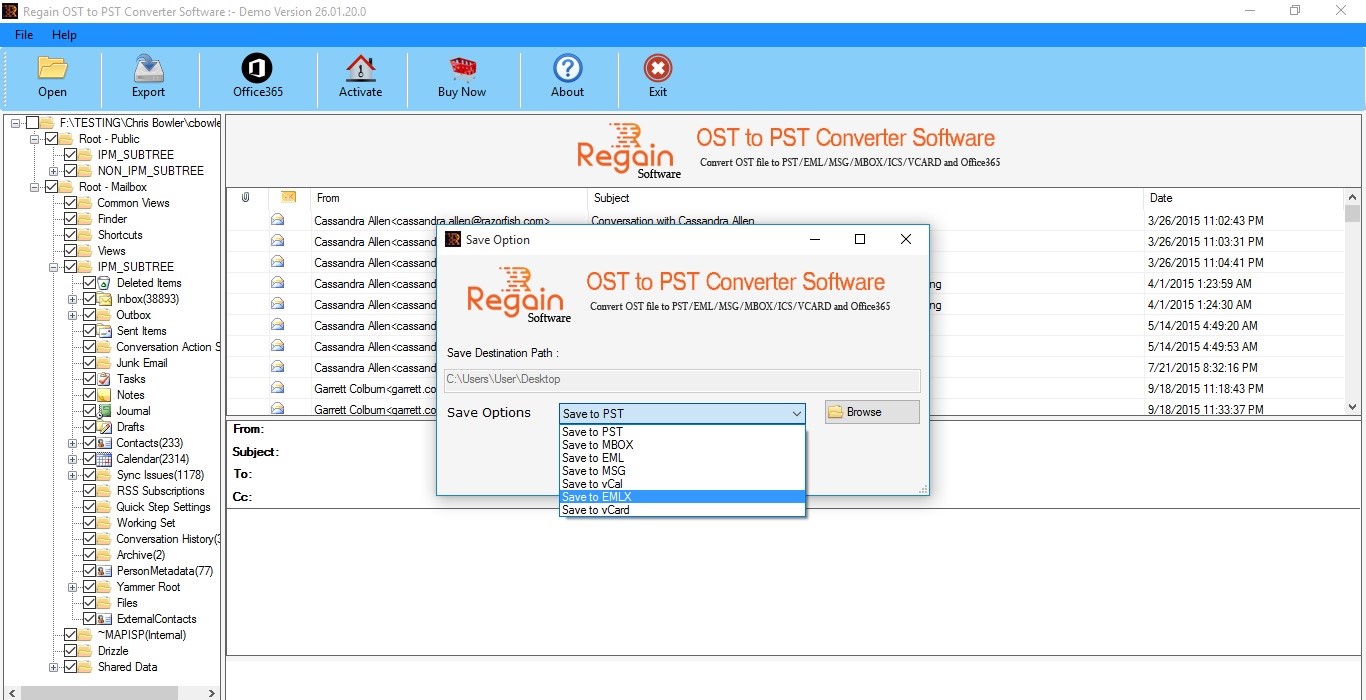
Task: Uncheck the Root - Mailbox checkbox
Action: (51, 187)
